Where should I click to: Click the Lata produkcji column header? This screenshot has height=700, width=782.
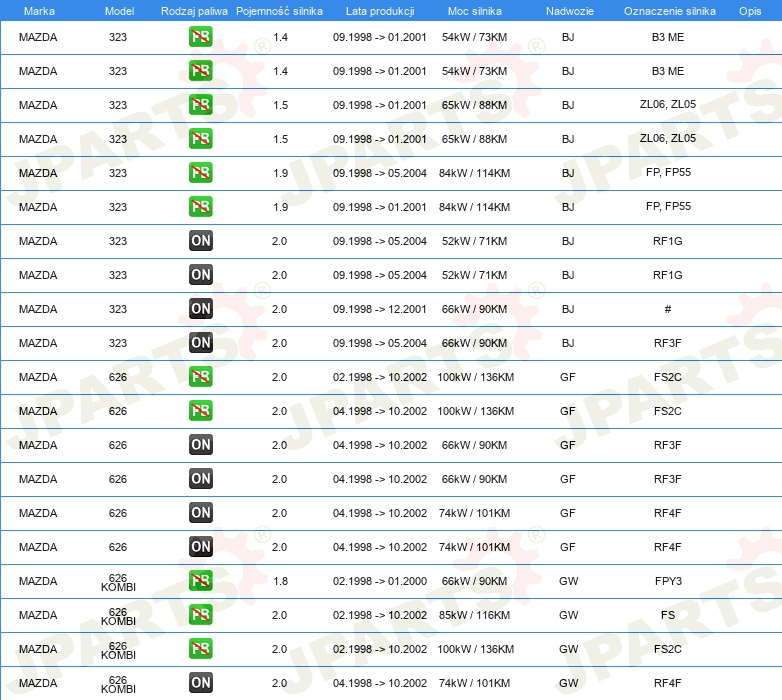click(x=380, y=11)
